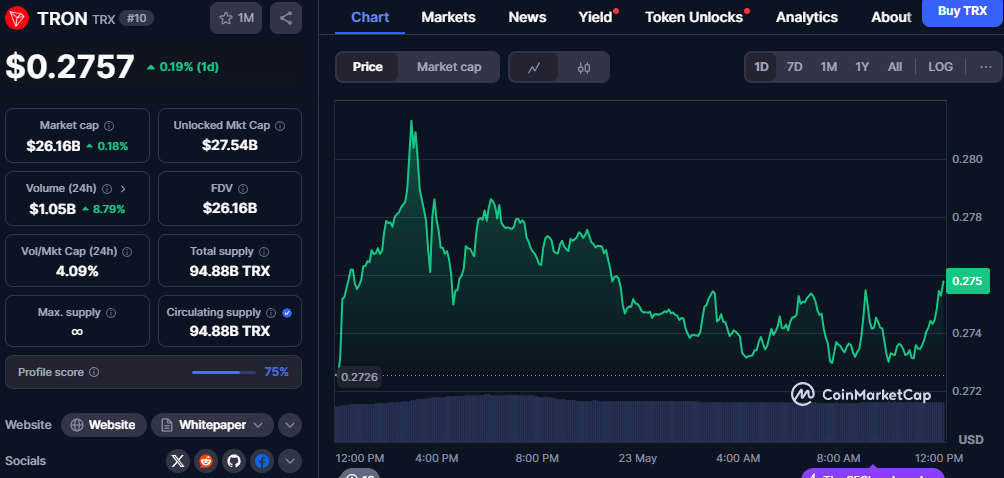1004x478 pixels.
Task: Toggle LOG scale on chart
Action: click(941, 67)
